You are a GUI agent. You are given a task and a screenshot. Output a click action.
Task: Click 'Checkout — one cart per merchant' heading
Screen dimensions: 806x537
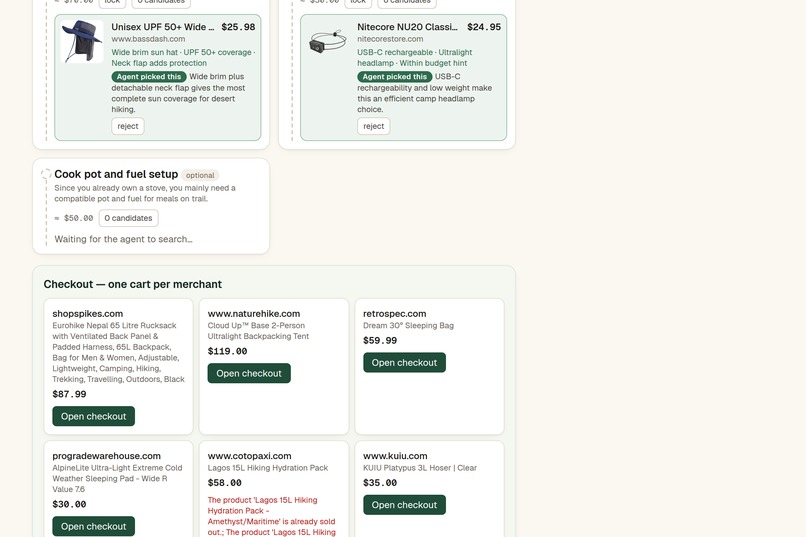pyautogui.click(x=133, y=284)
